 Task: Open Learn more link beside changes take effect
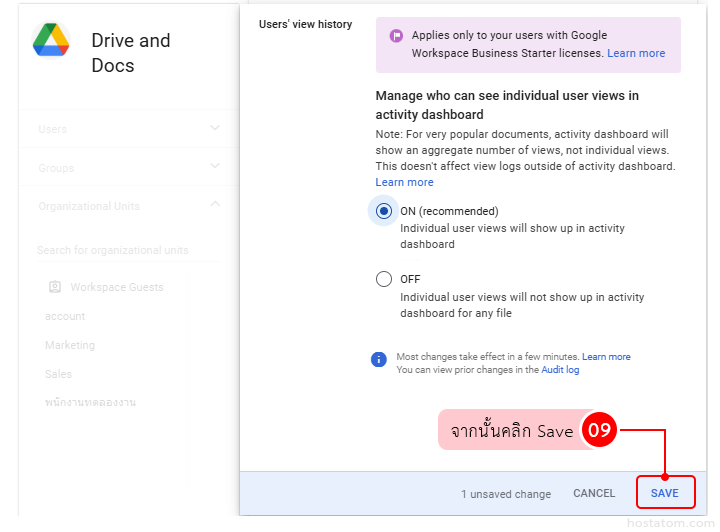606,357
